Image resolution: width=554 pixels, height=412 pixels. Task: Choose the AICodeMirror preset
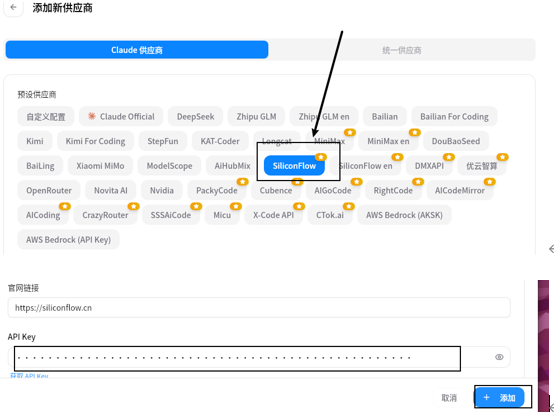point(460,190)
